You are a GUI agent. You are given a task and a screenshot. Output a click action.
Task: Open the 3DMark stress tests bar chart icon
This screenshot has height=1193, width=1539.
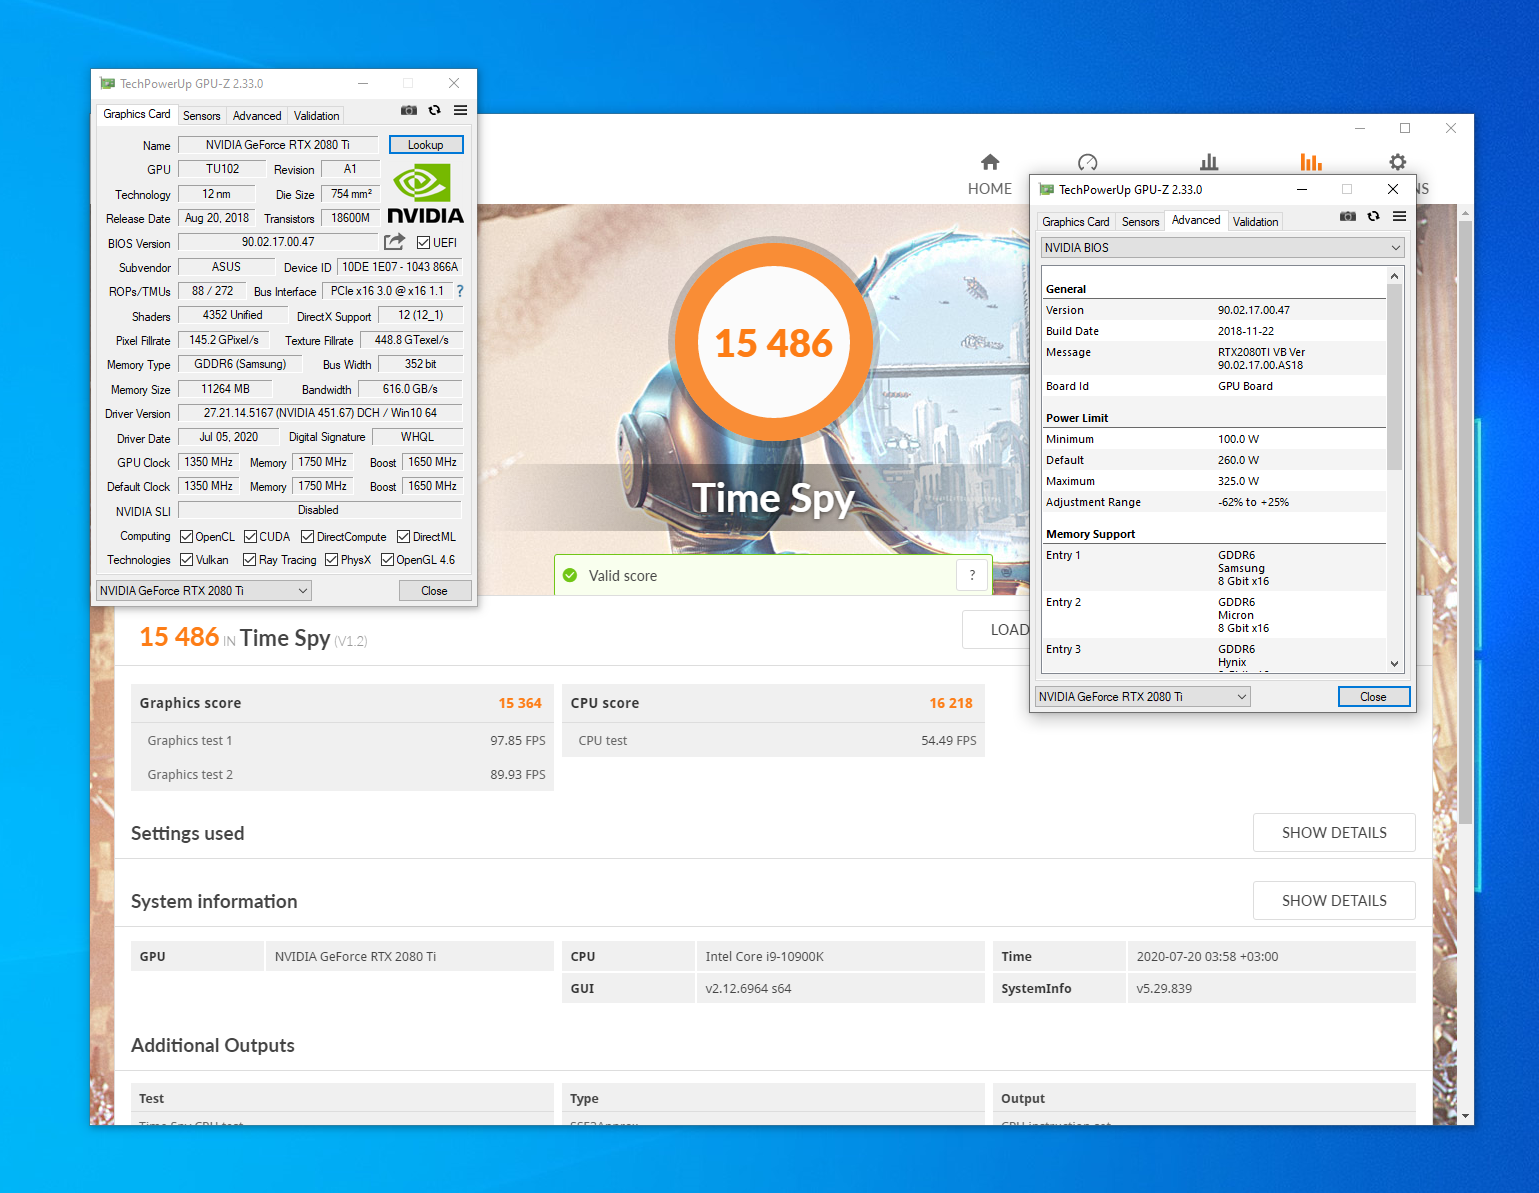click(x=1209, y=162)
